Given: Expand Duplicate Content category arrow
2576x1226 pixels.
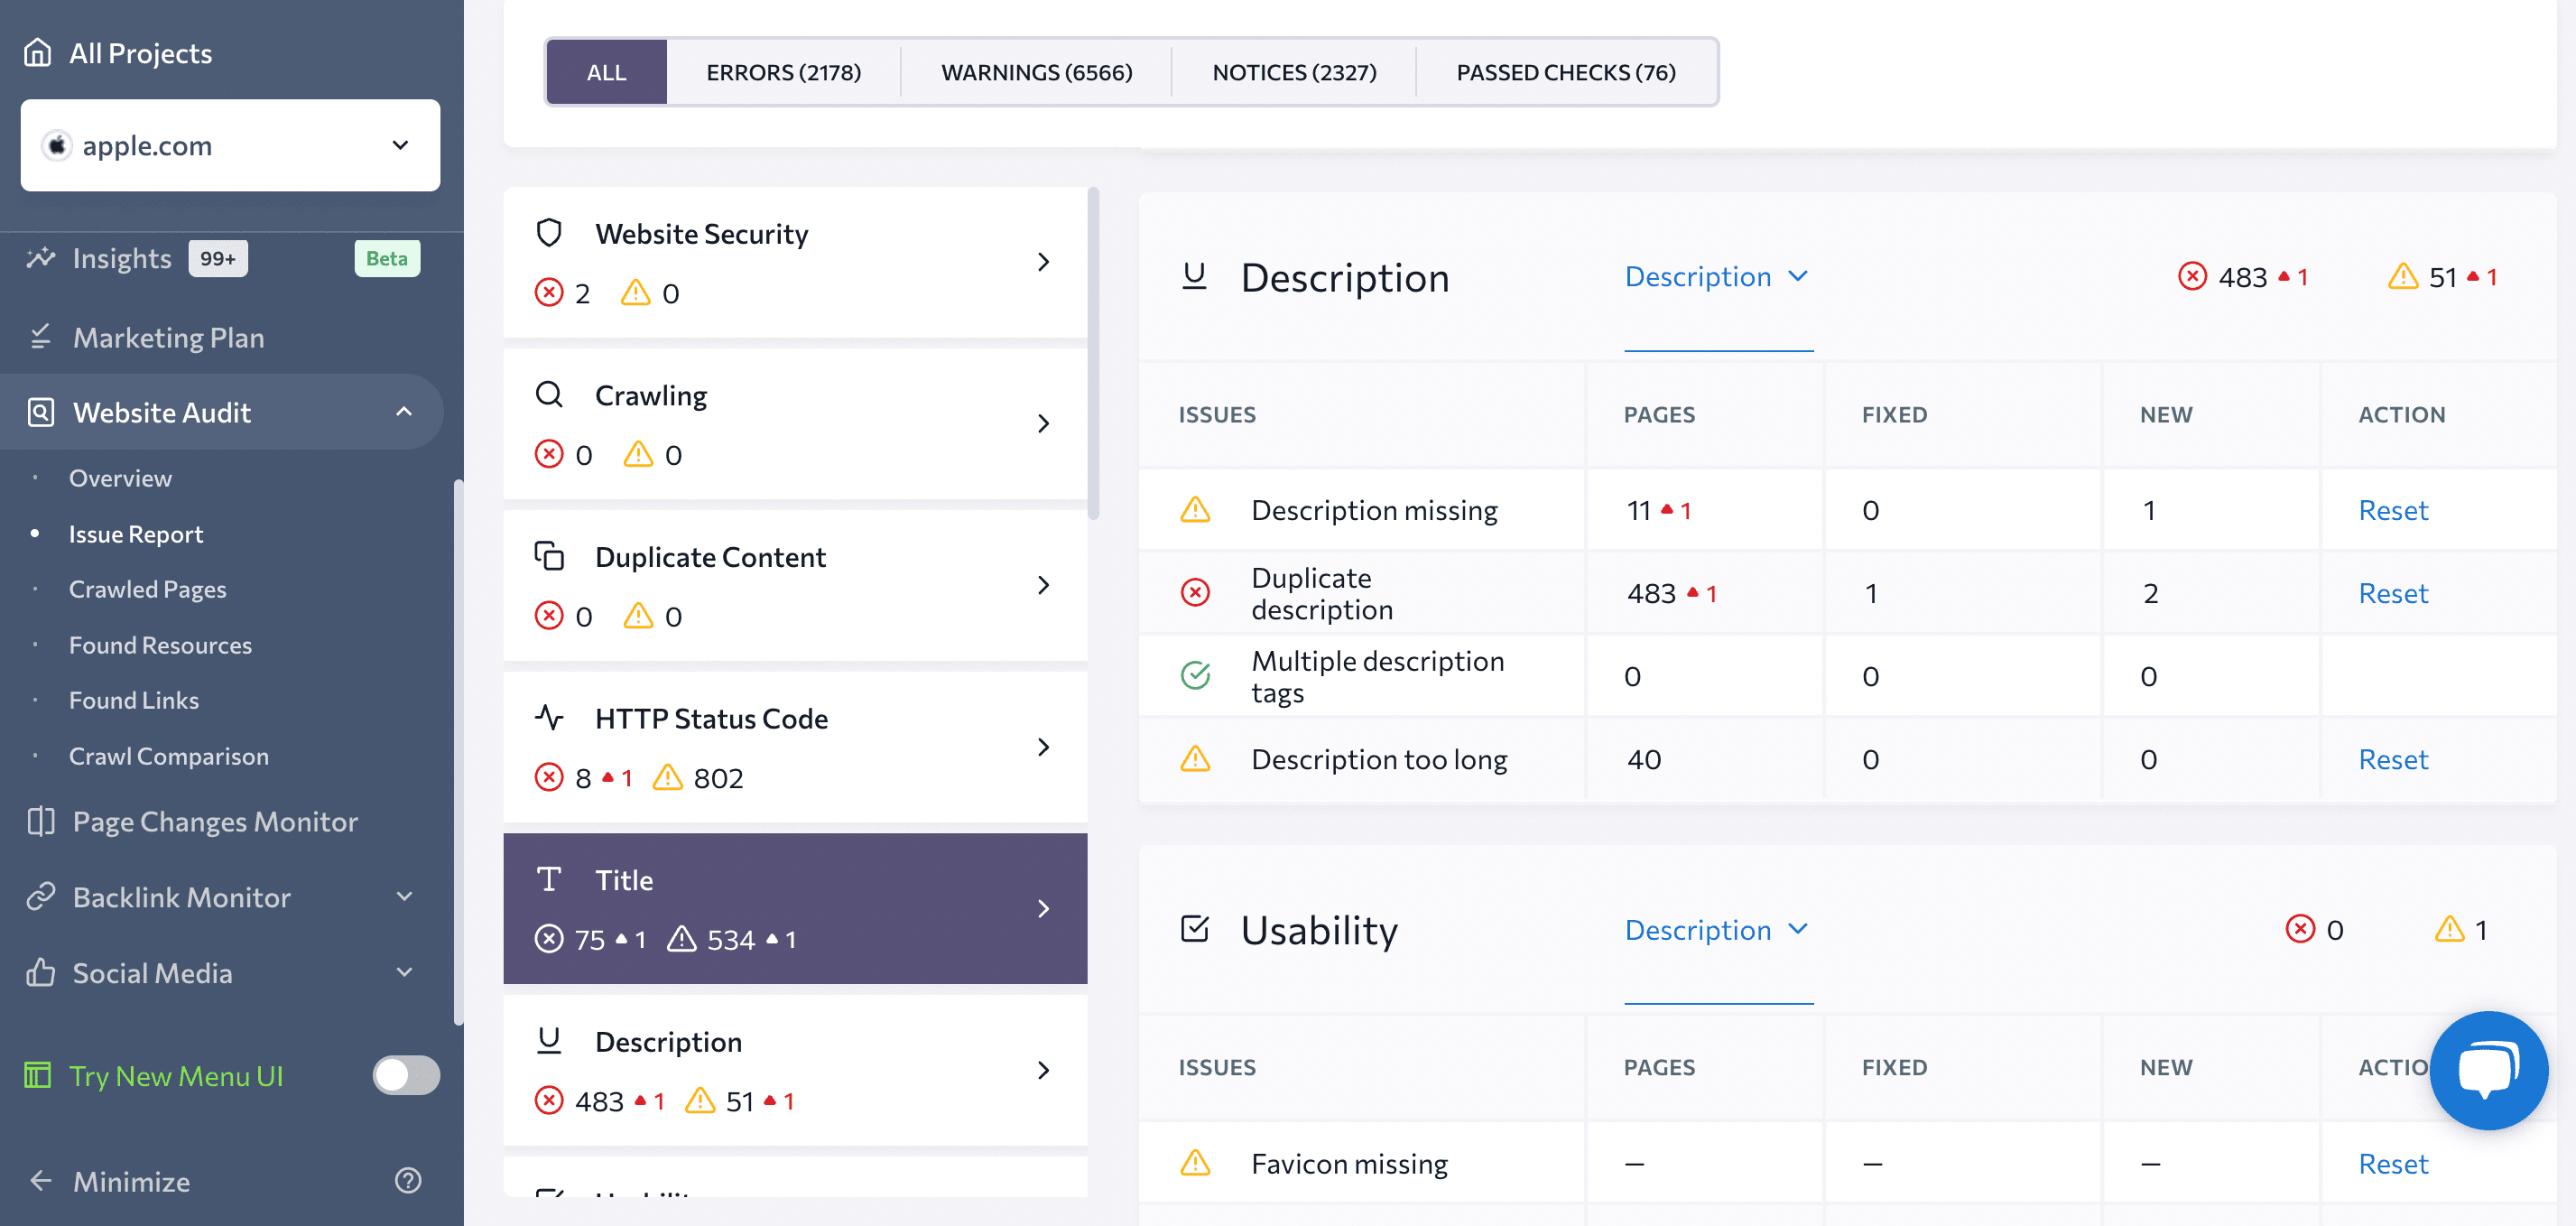Looking at the screenshot, I should tap(1043, 585).
